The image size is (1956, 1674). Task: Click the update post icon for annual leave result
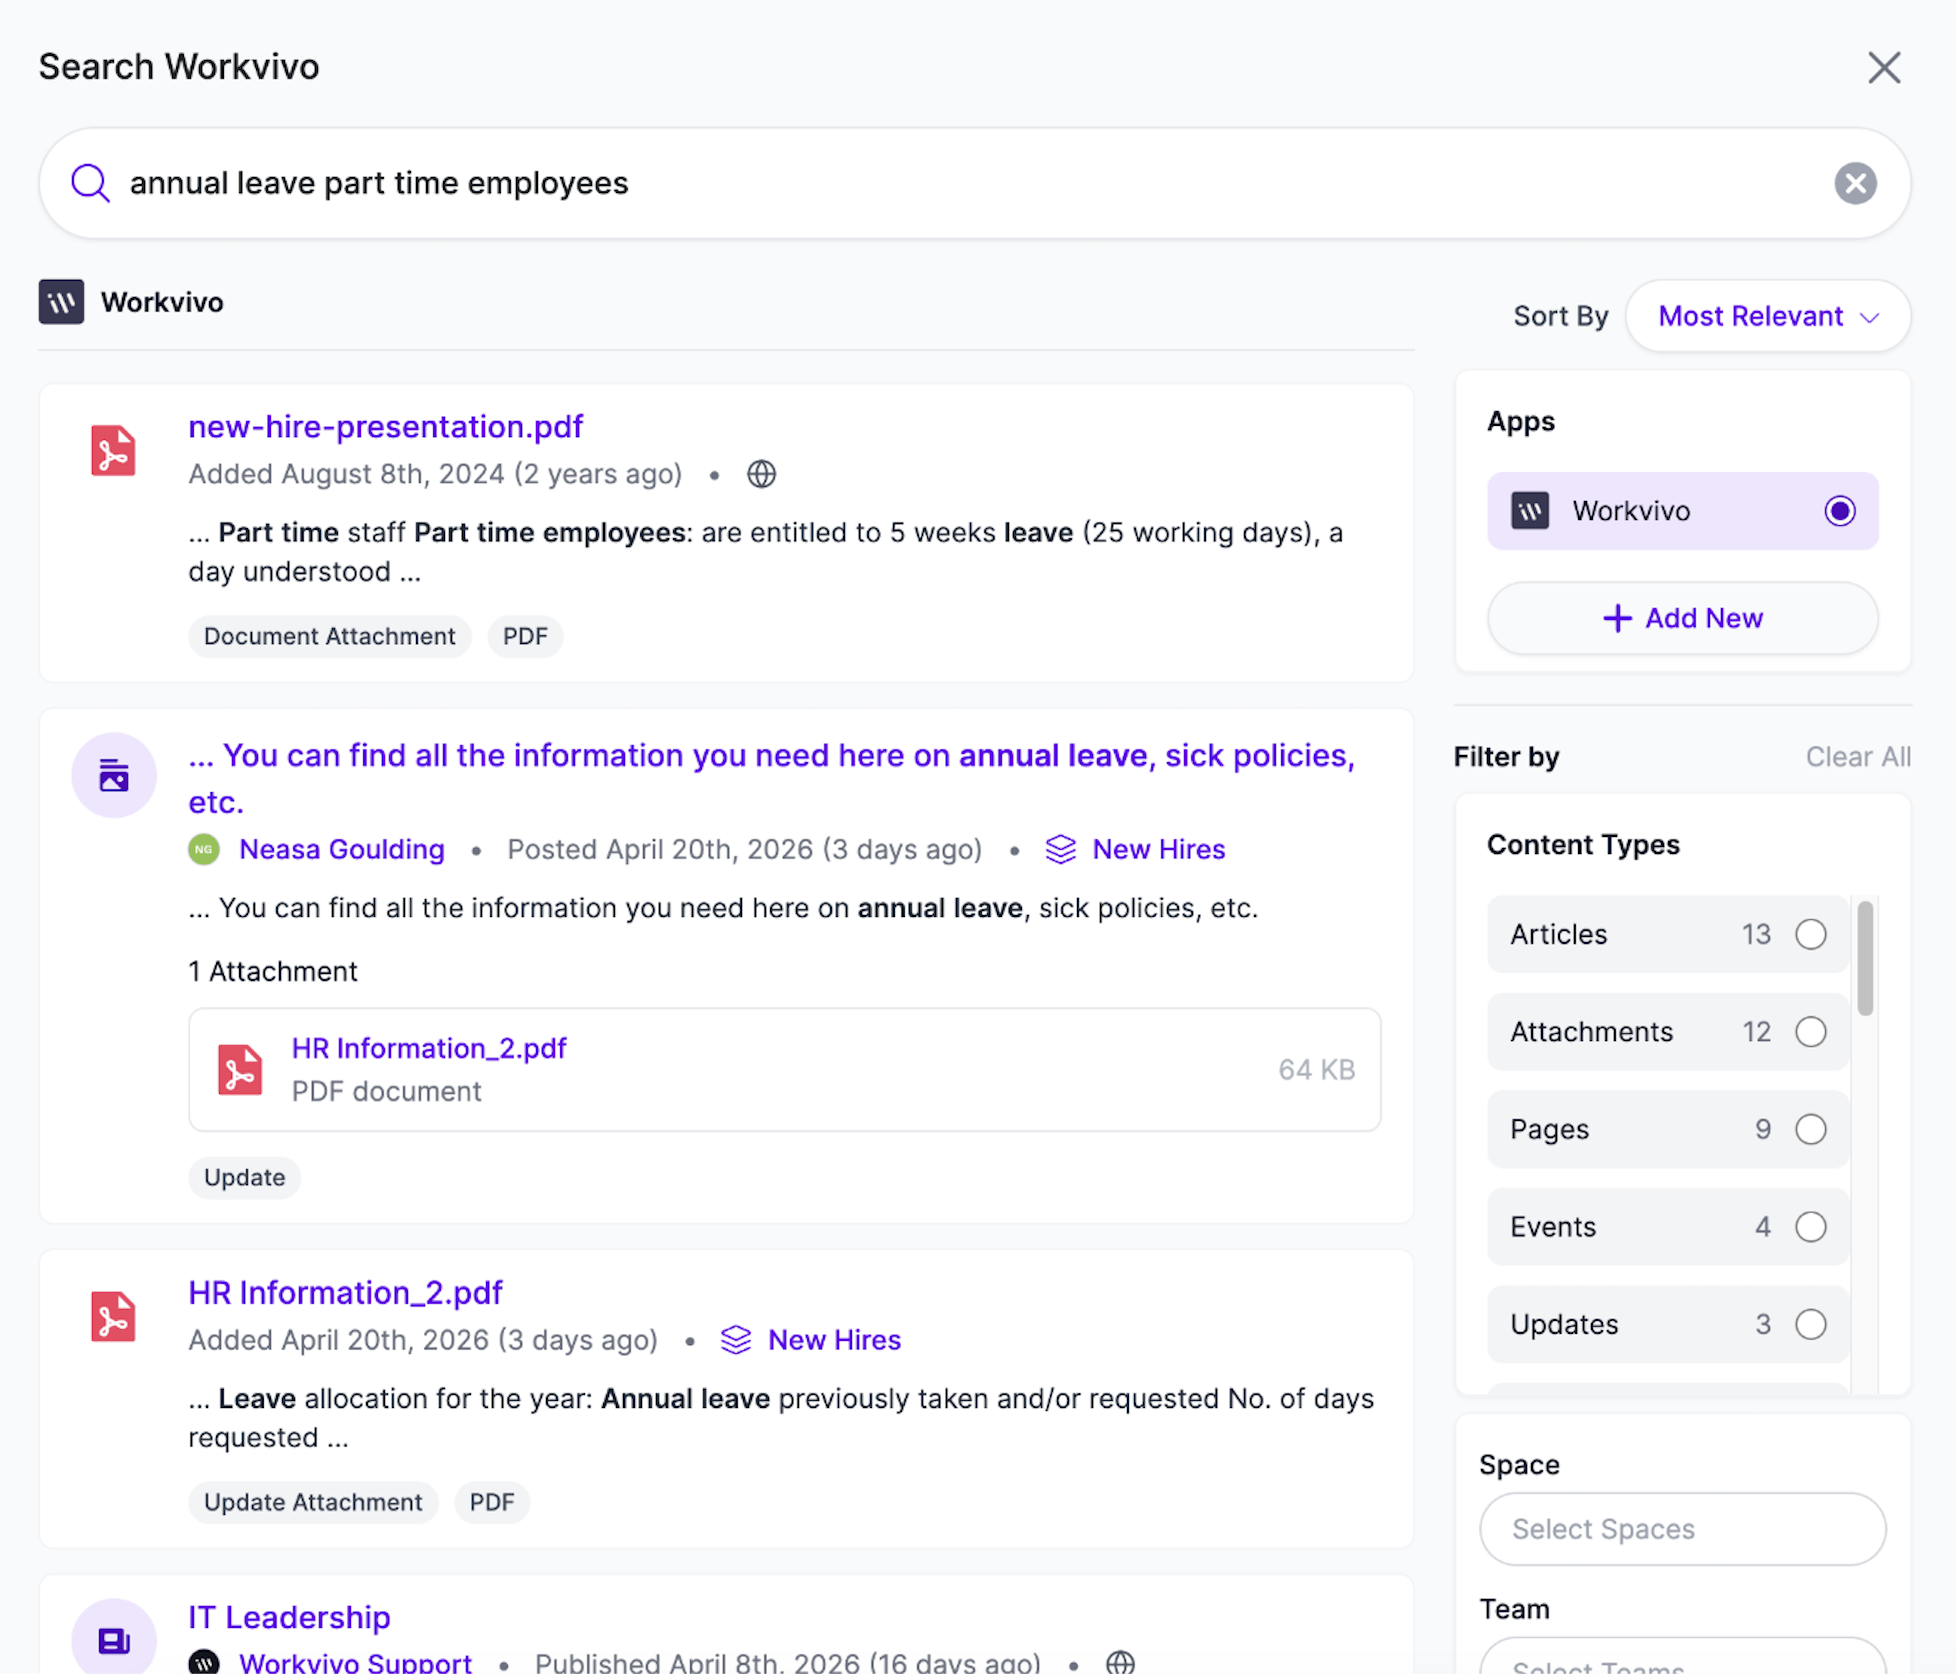pyautogui.click(x=114, y=775)
